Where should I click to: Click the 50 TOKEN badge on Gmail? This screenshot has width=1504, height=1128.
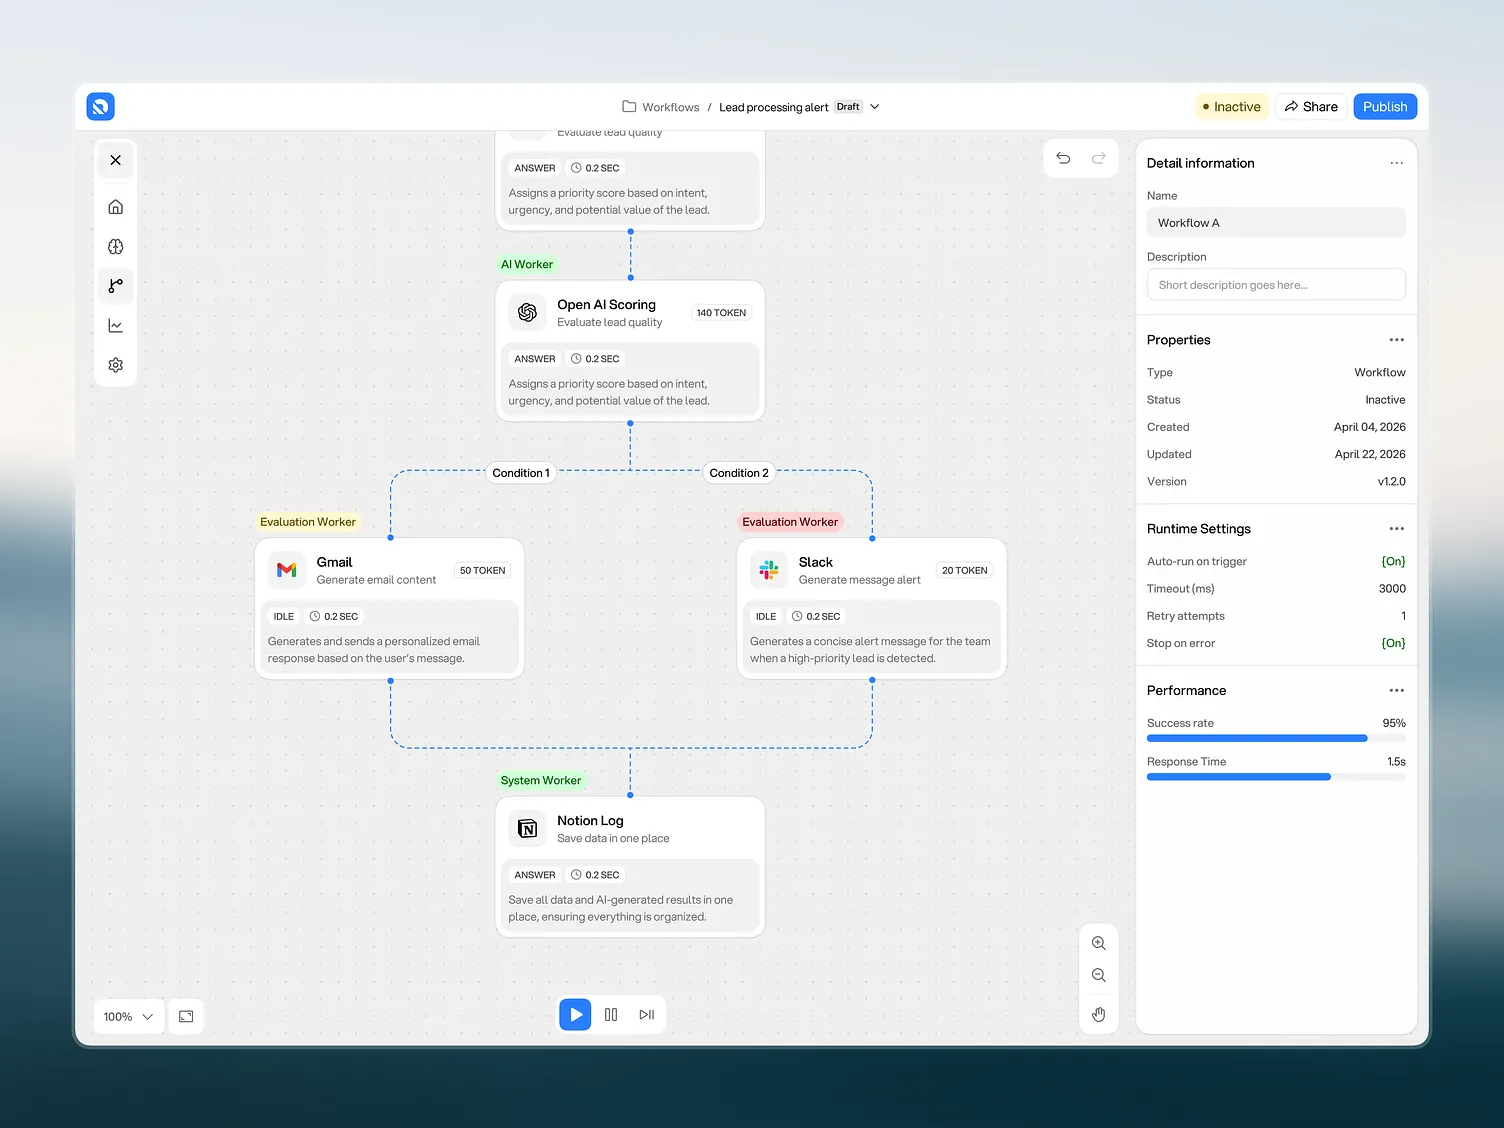coord(482,571)
